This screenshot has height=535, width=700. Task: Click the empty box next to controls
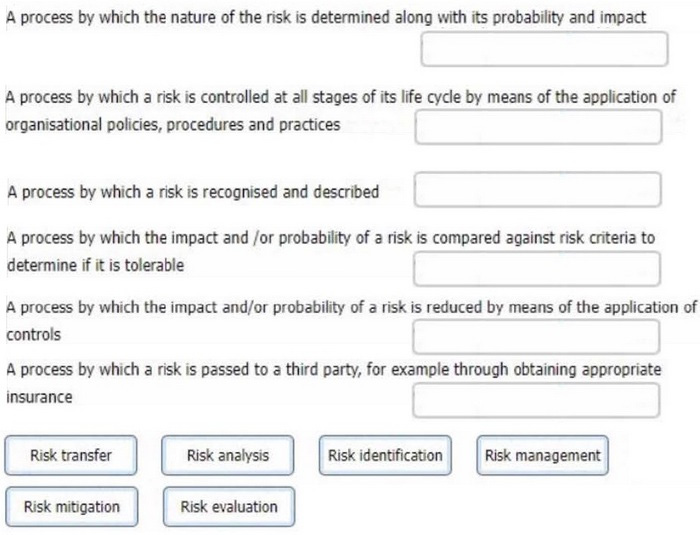pos(536,337)
